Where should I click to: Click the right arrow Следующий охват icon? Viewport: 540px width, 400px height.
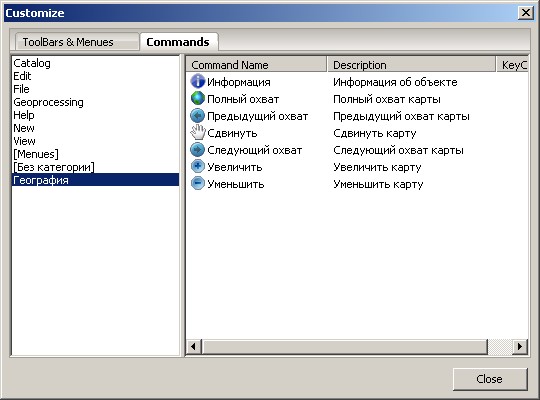click(198, 150)
